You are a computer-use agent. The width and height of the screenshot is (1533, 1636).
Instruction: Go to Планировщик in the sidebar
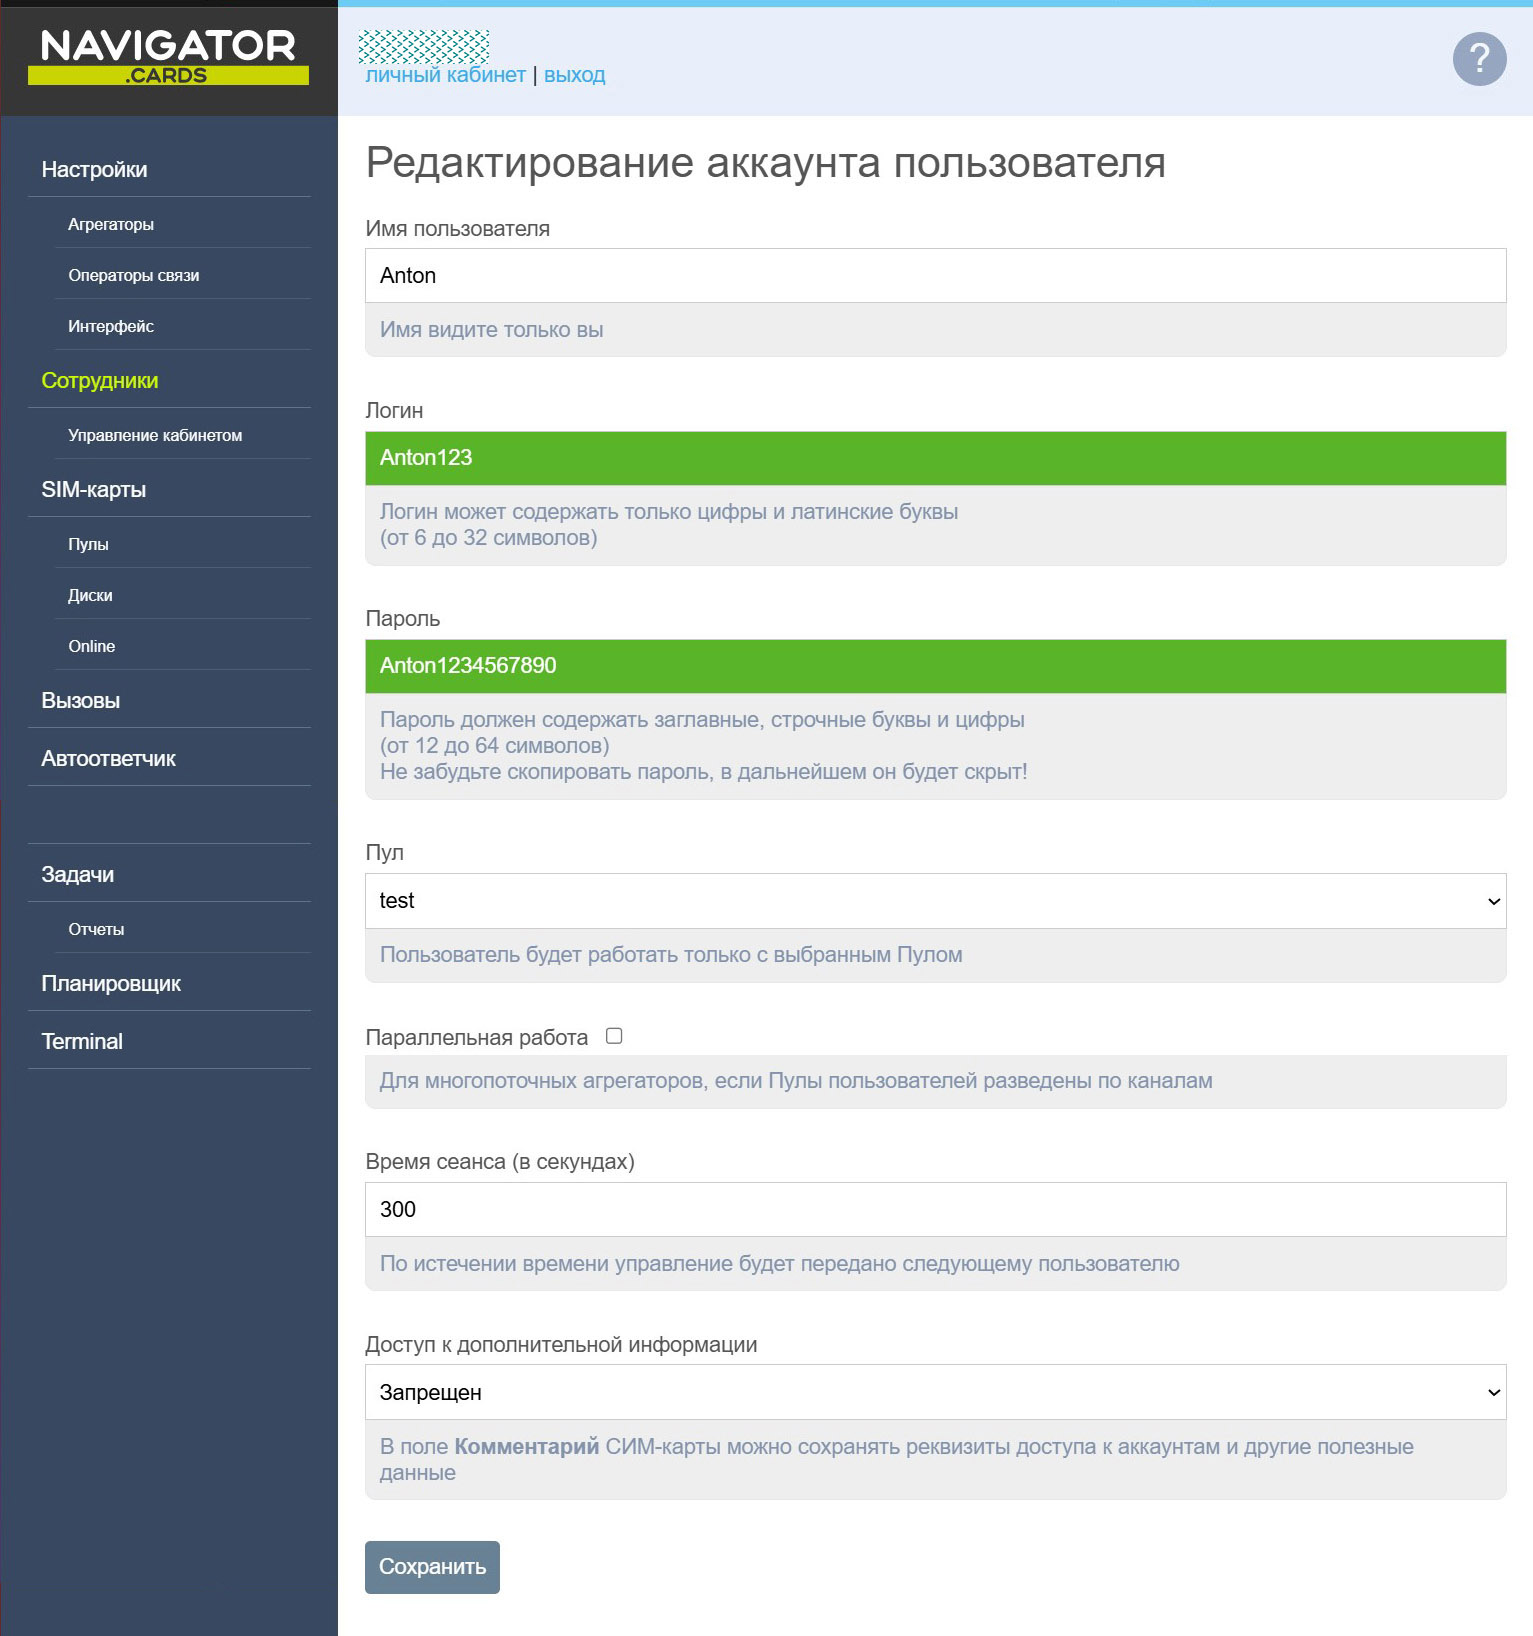click(111, 983)
